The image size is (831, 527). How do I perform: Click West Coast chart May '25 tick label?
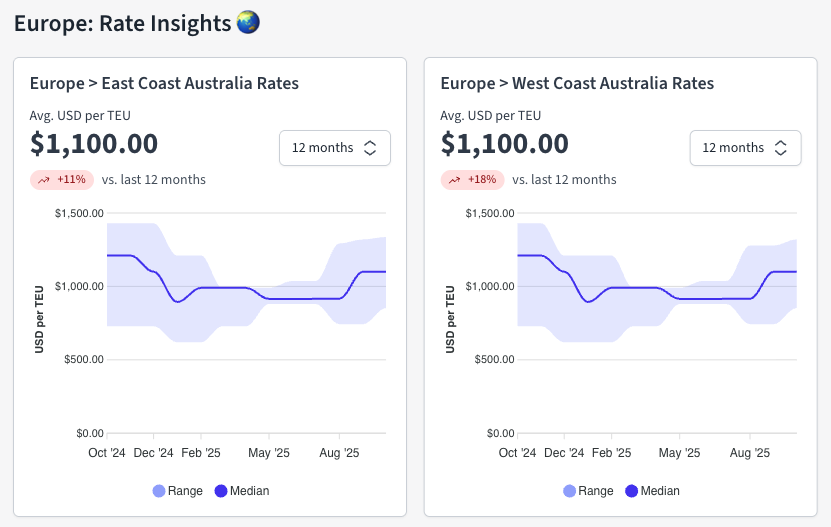[679, 453]
